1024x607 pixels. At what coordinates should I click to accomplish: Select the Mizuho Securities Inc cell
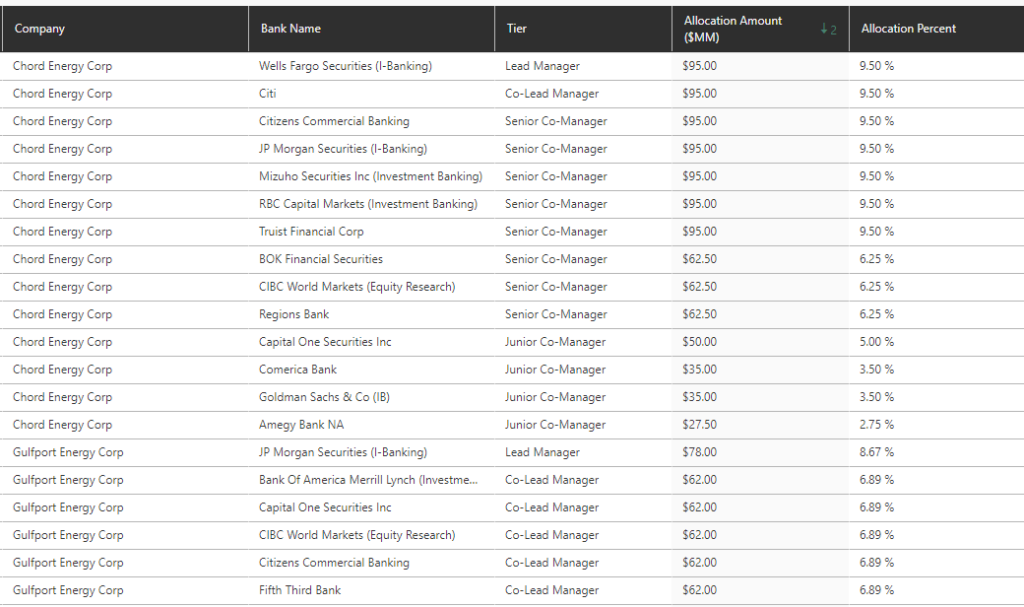coord(370,177)
